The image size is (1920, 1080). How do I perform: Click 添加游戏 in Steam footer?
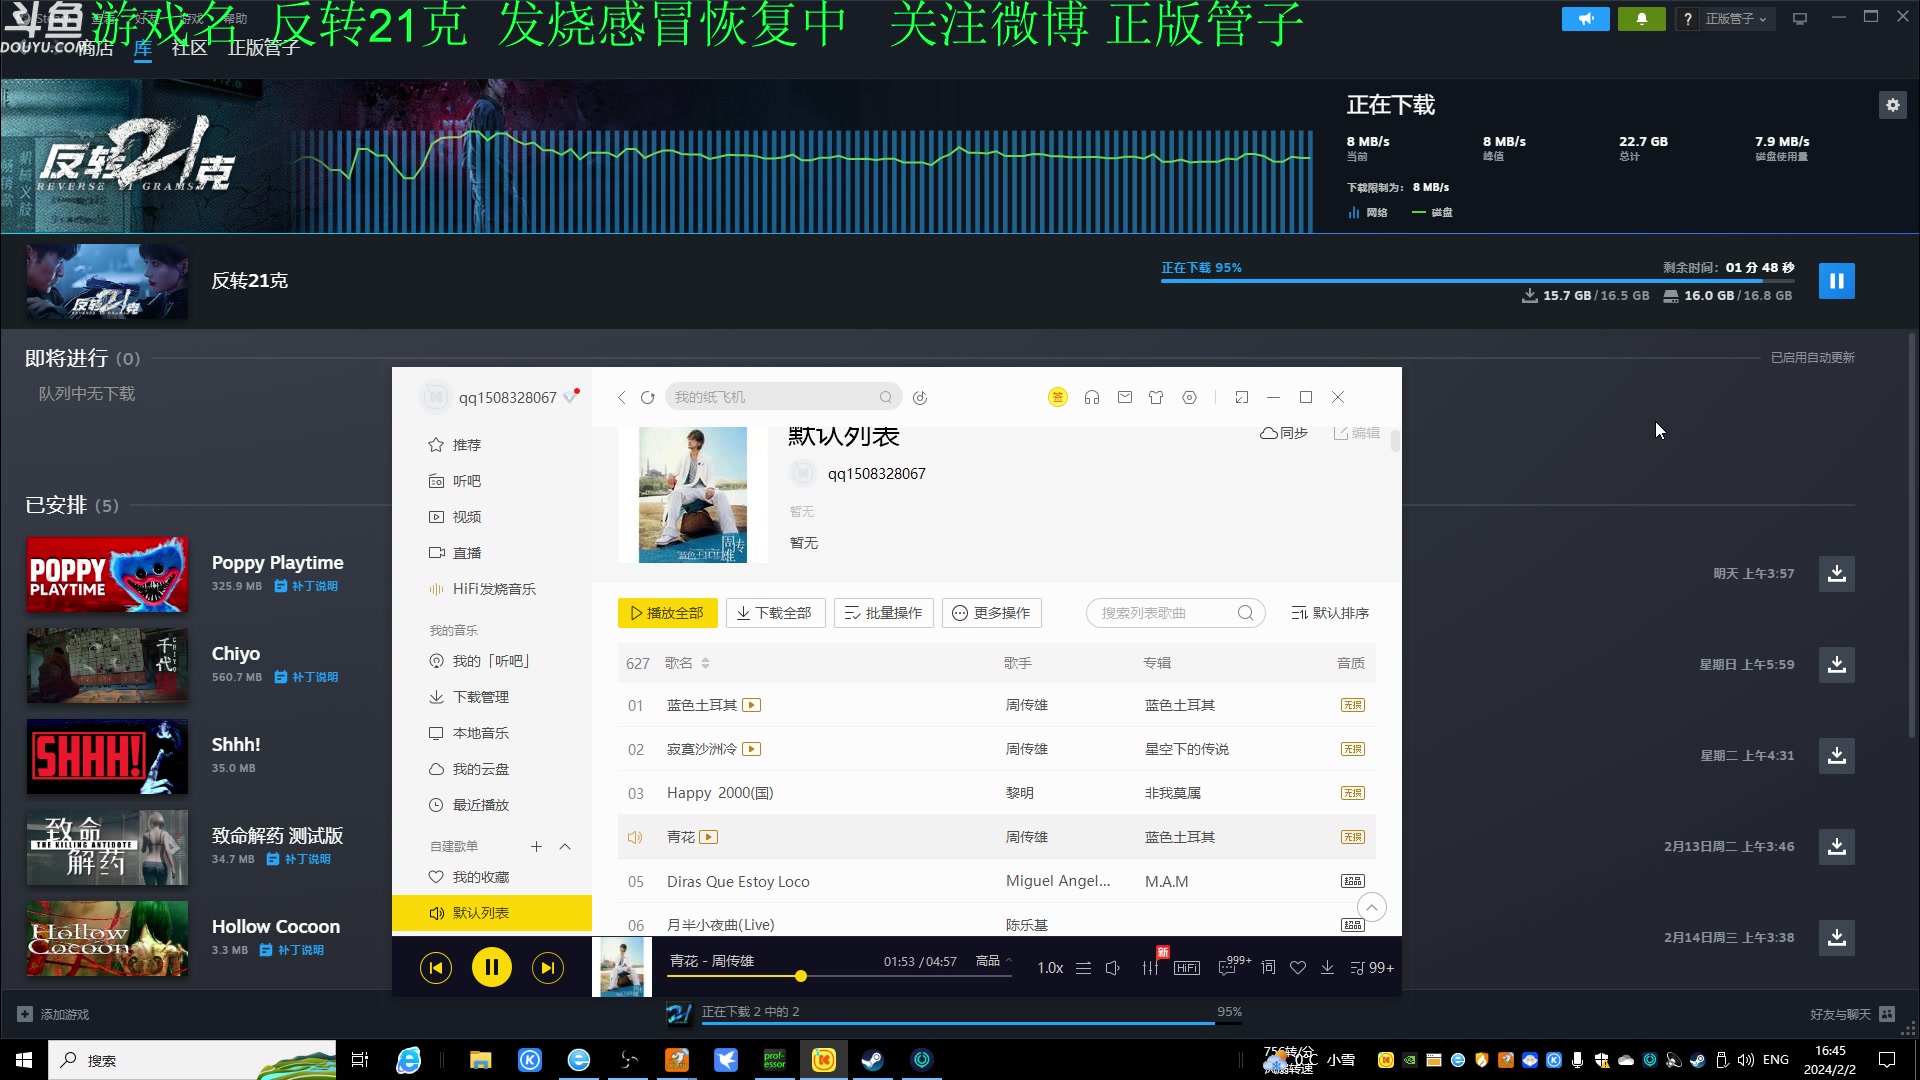point(54,1015)
